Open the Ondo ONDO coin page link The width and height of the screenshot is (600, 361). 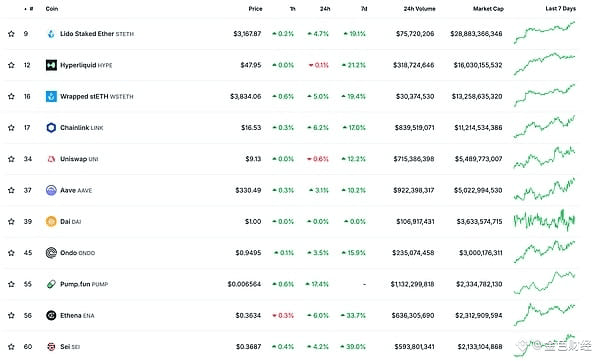(77, 253)
